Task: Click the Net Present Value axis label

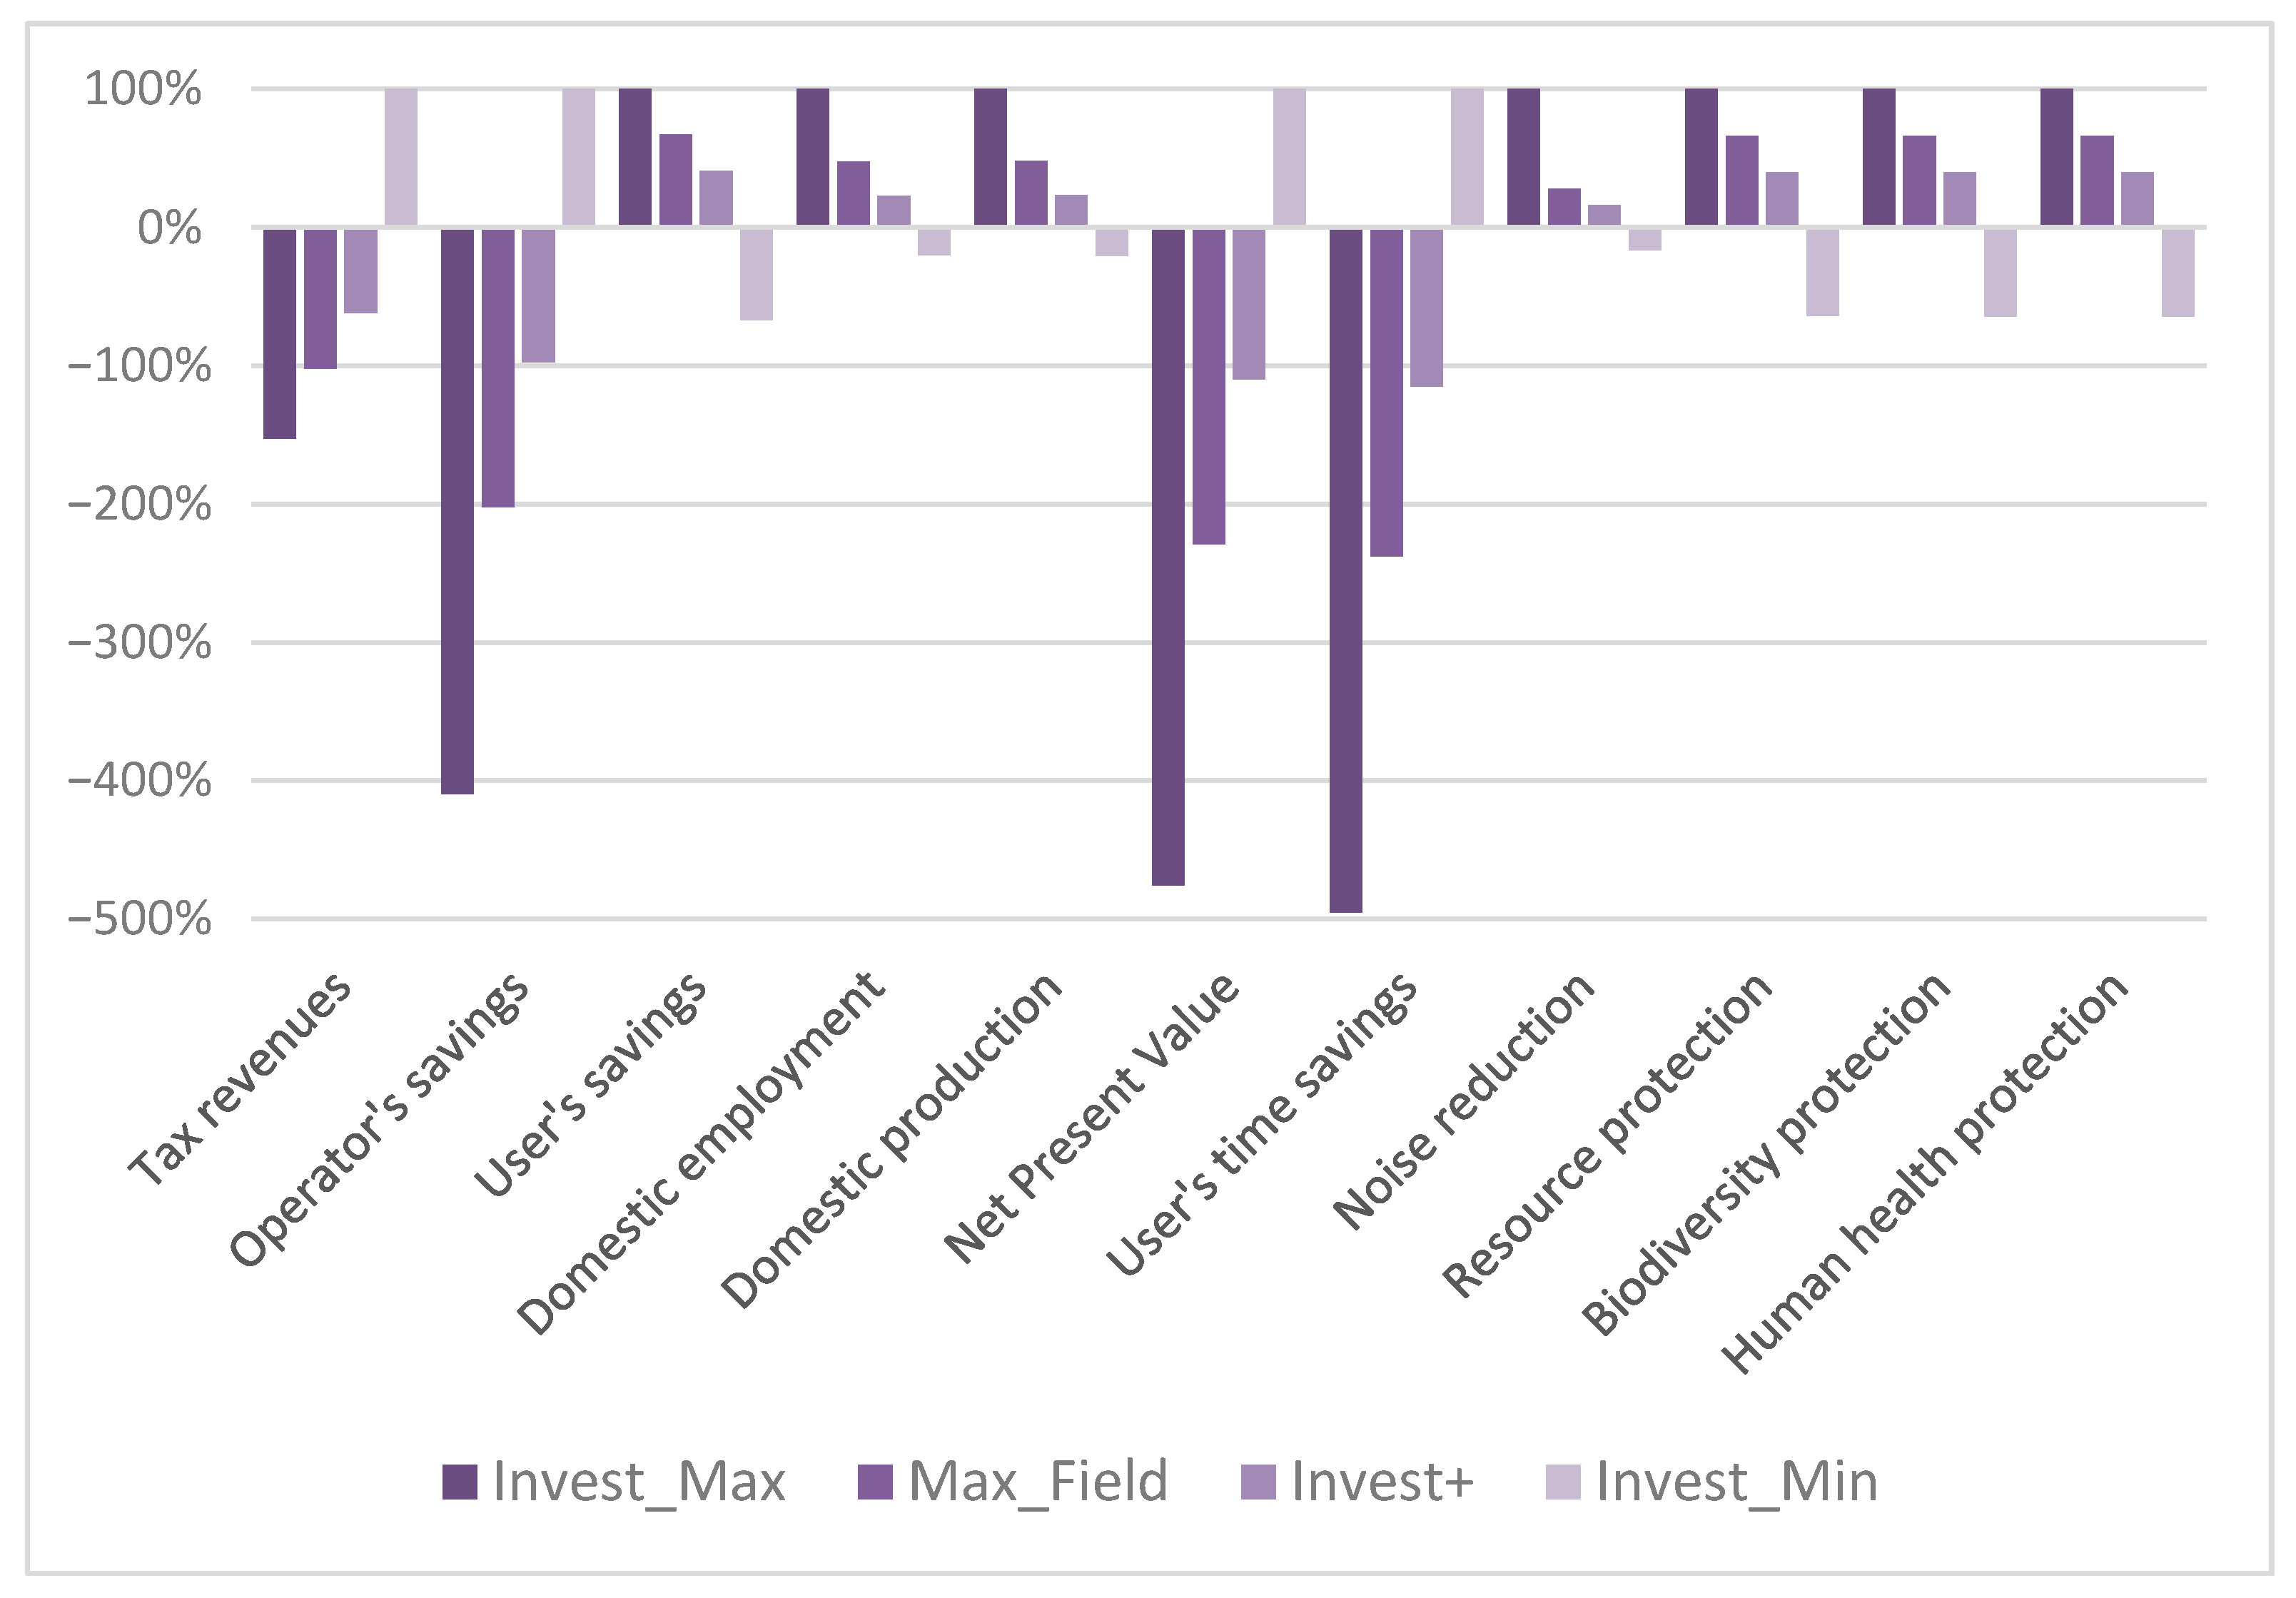Action: tap(1093, 1118)
